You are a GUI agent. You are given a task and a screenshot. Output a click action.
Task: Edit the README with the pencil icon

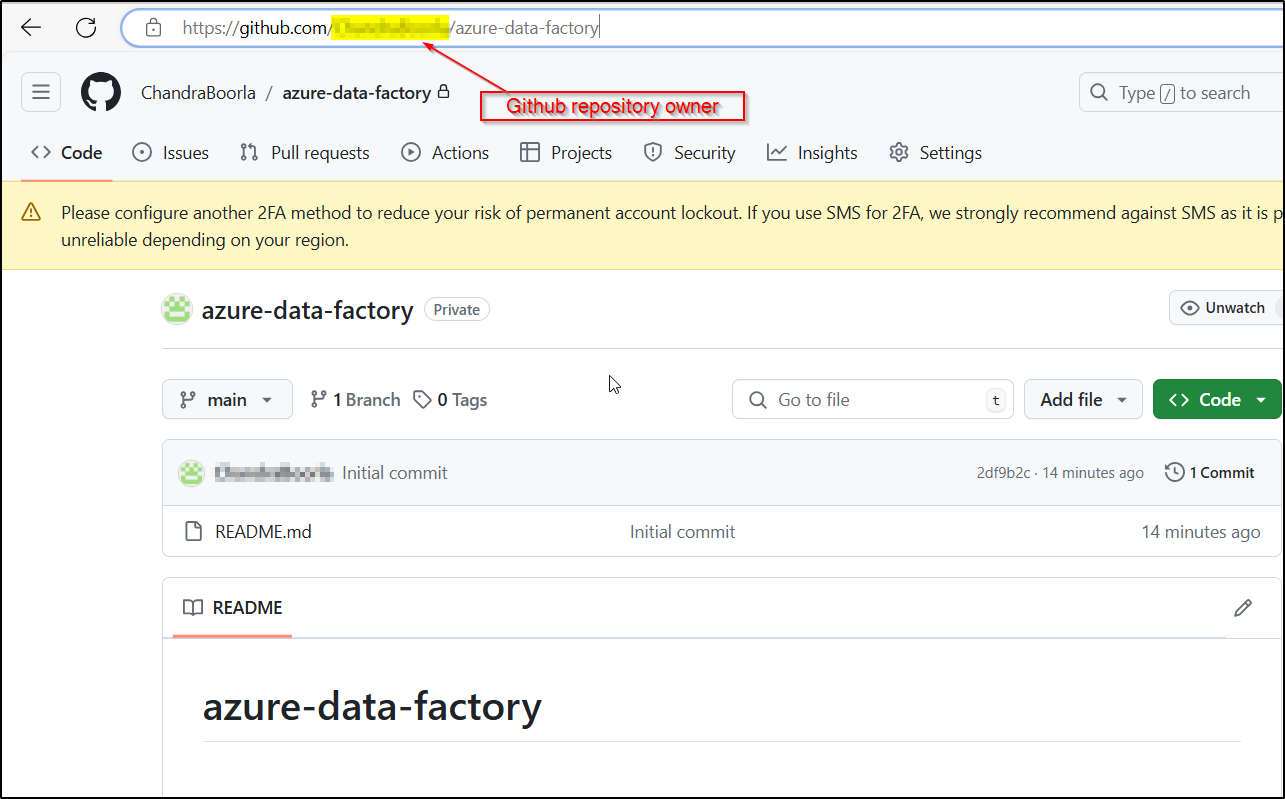click(x=1243, y=608)
